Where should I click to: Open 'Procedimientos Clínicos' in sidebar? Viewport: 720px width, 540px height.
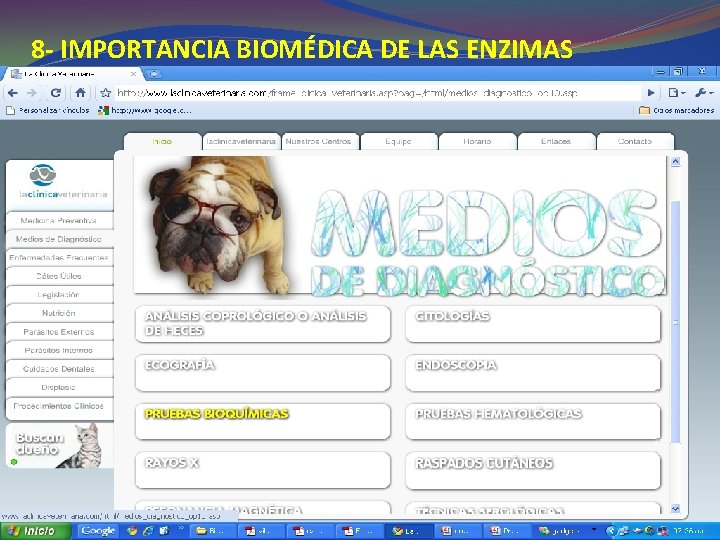pyautogui.click(x=59, y=406)
